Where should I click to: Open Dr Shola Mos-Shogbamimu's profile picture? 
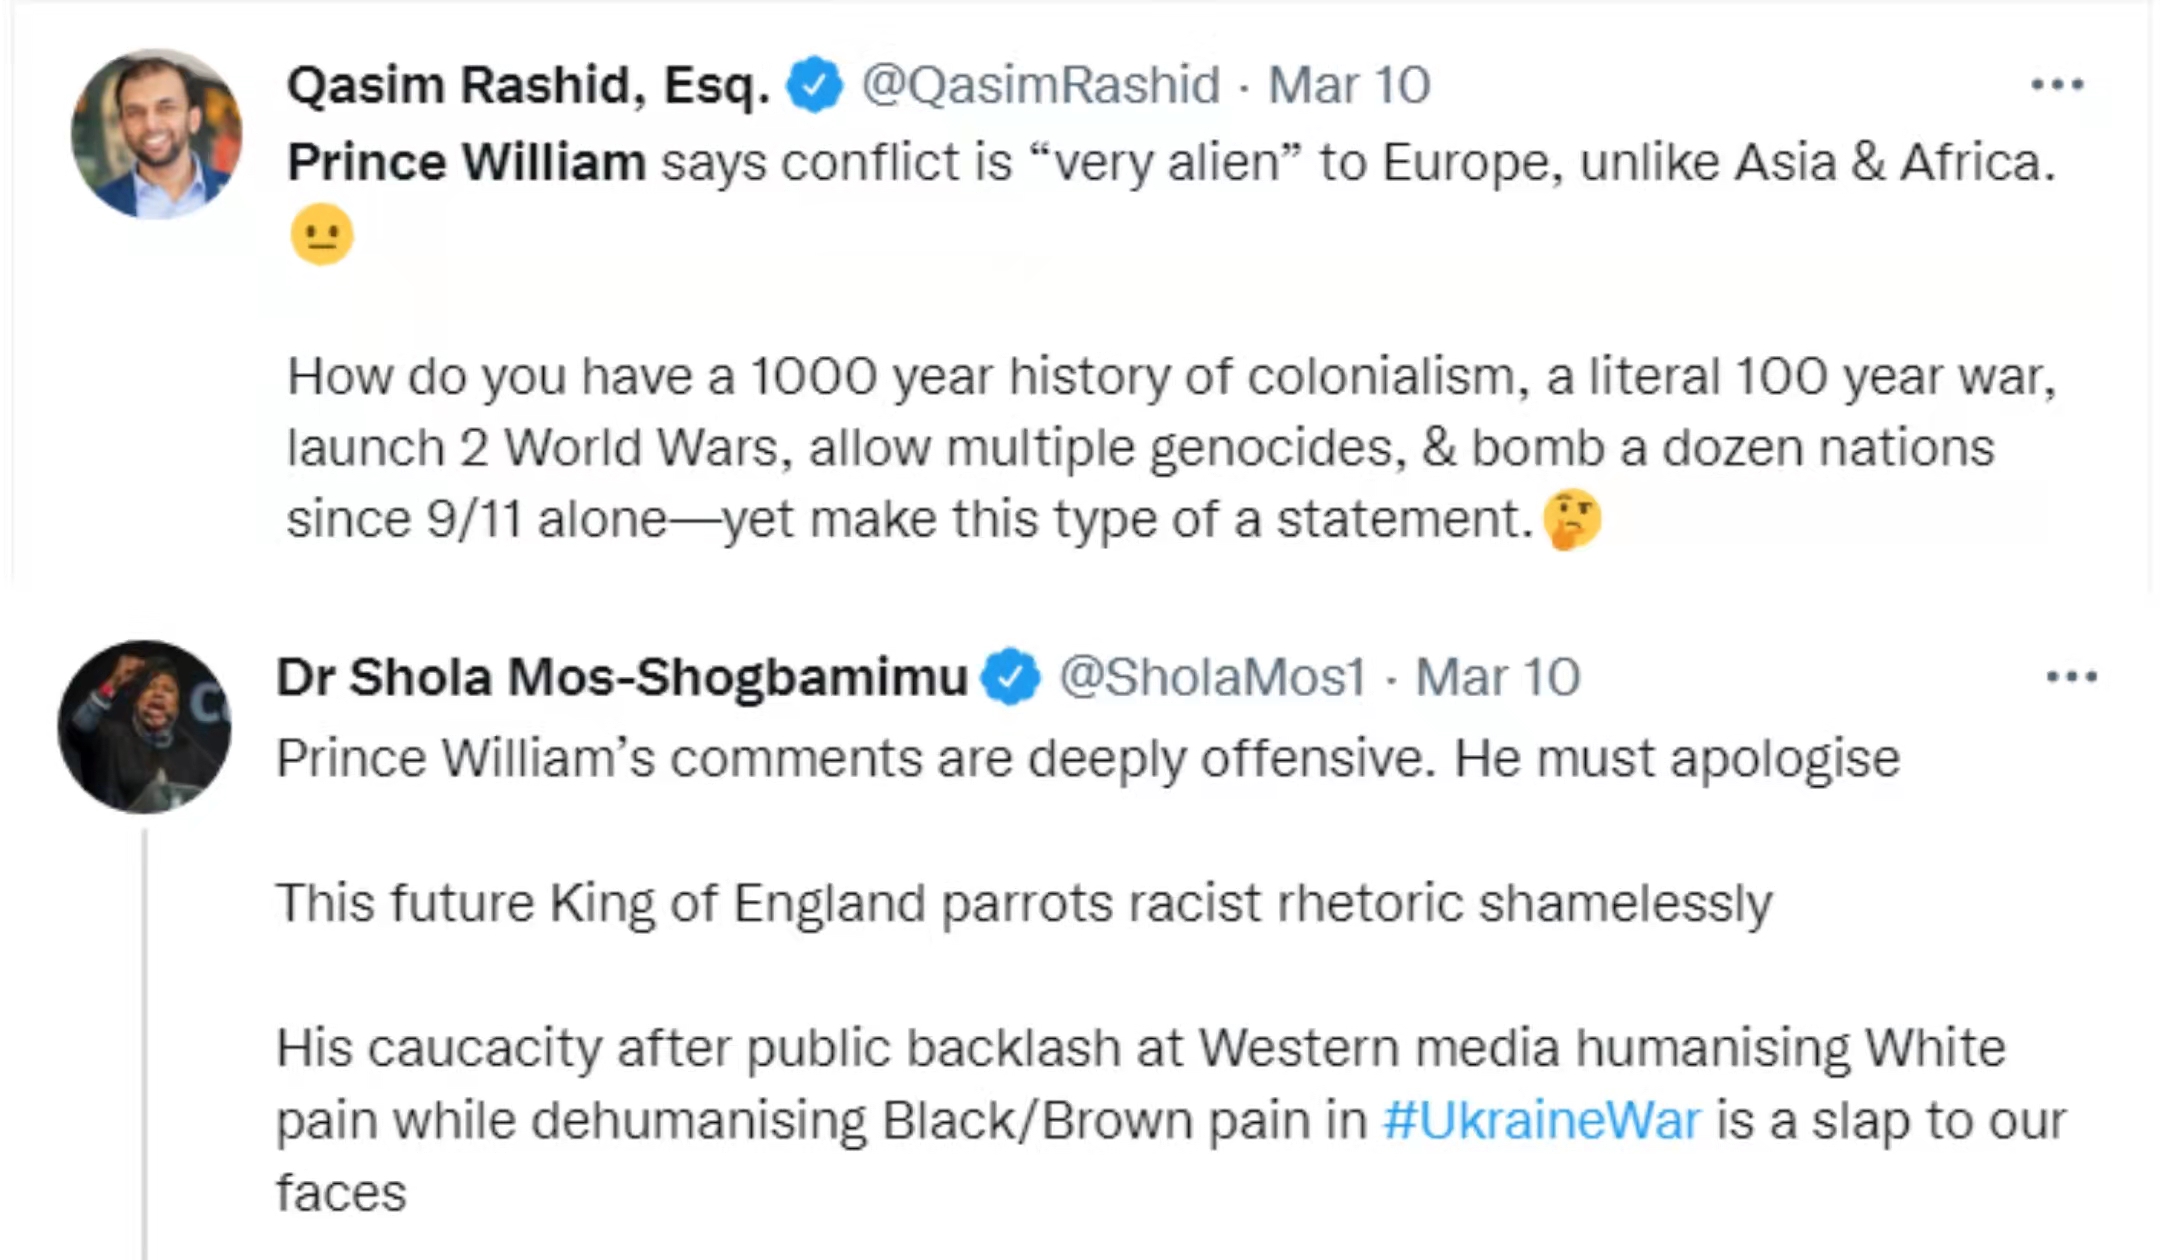tap(145, 727)
